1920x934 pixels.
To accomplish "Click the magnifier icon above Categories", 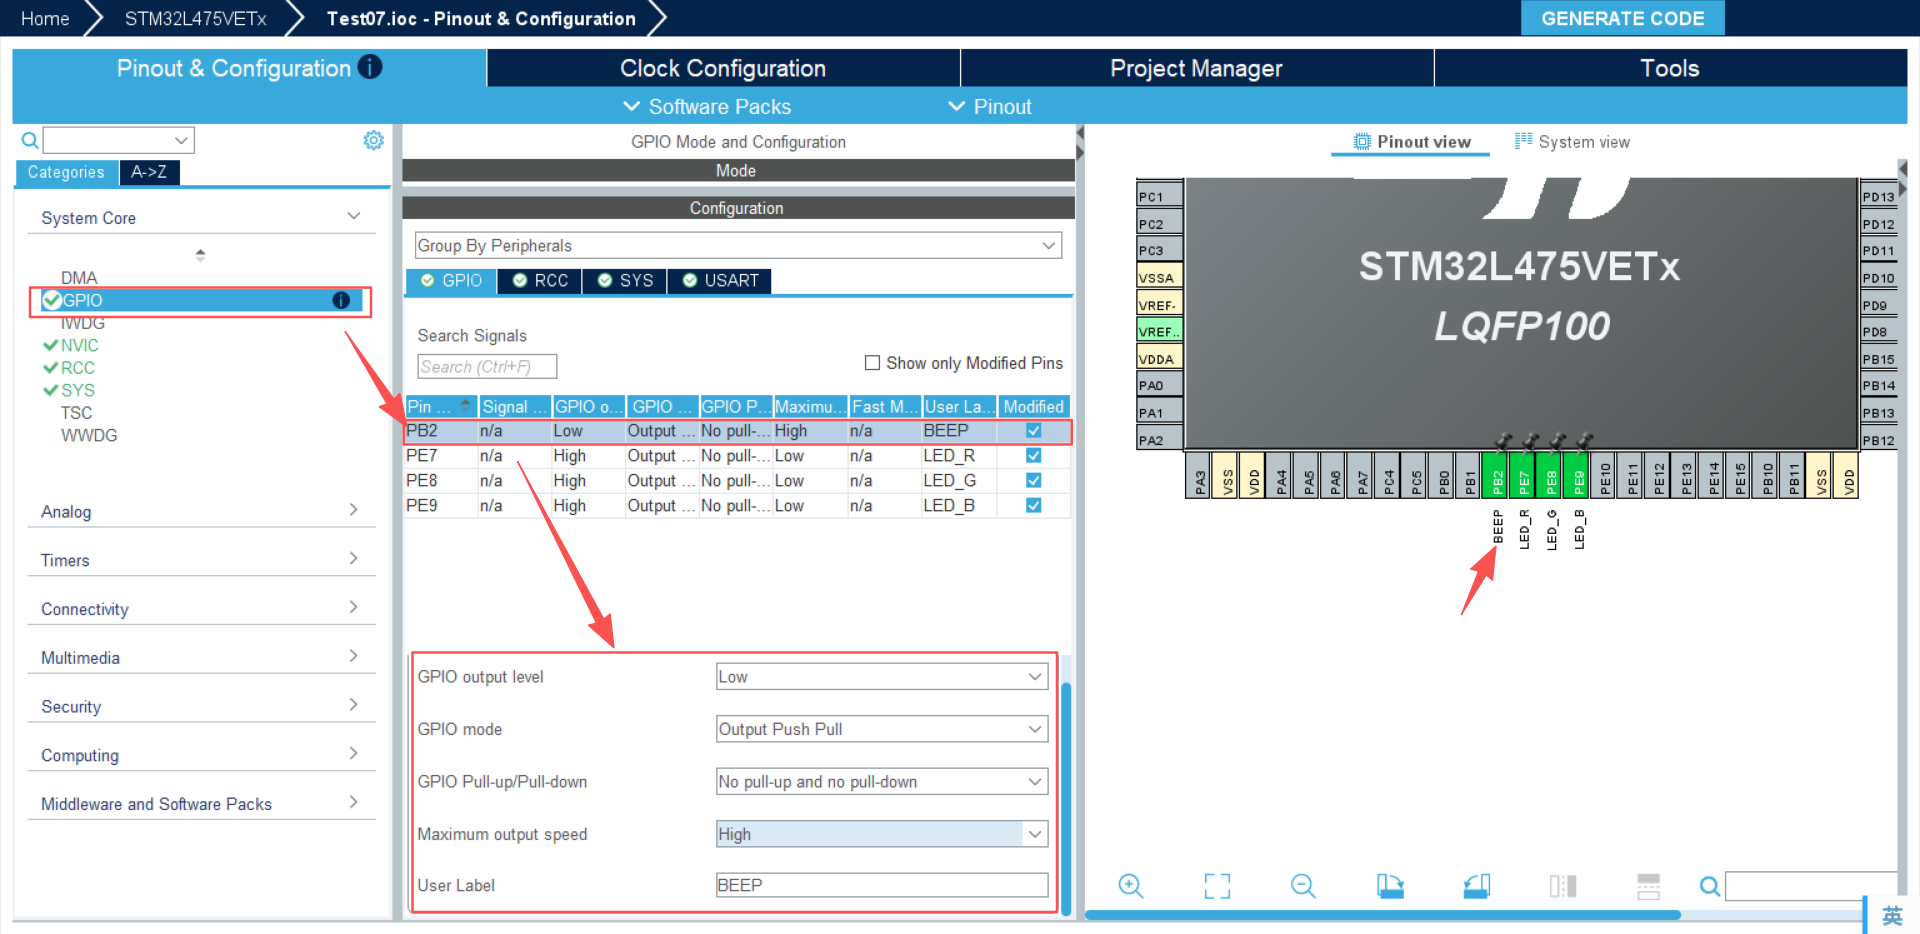I will [x=30, y=140].
